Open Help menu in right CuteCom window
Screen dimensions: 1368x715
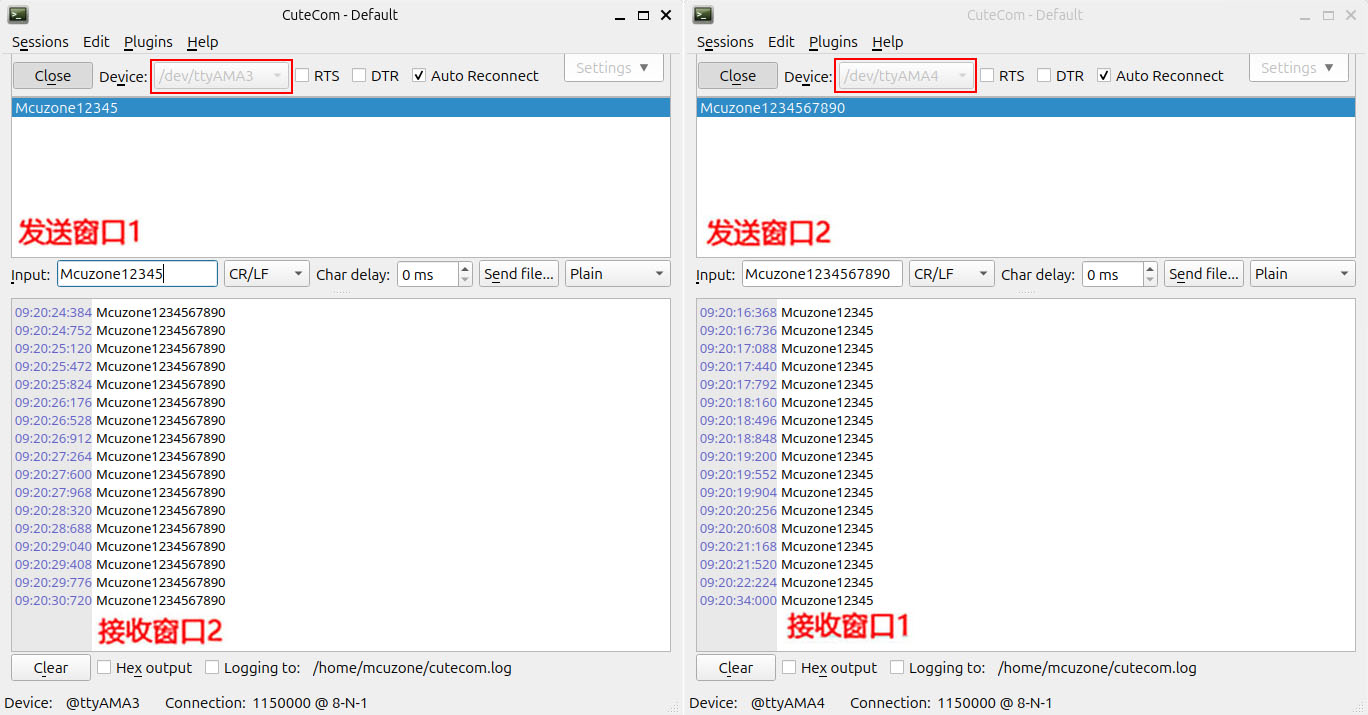(x=888, y=42)
